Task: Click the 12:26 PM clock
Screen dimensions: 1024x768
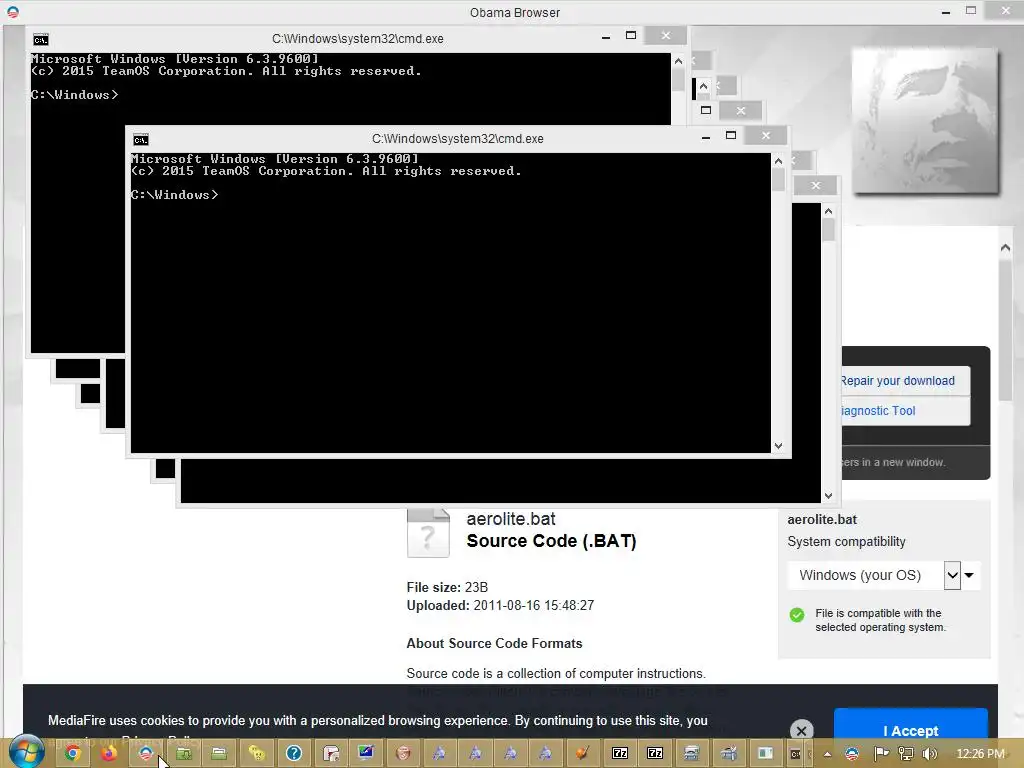Action: click(980, 754)
